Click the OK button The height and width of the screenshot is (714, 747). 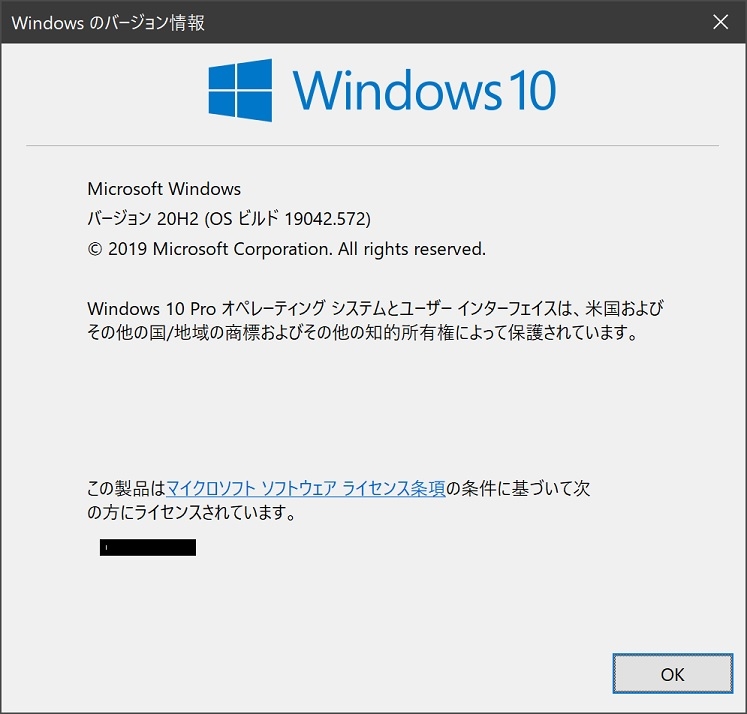click(672, 674)
